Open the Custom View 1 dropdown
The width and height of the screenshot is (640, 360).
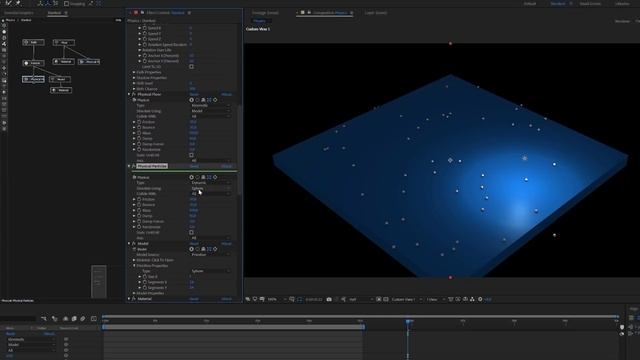click(x=407, y=299)
